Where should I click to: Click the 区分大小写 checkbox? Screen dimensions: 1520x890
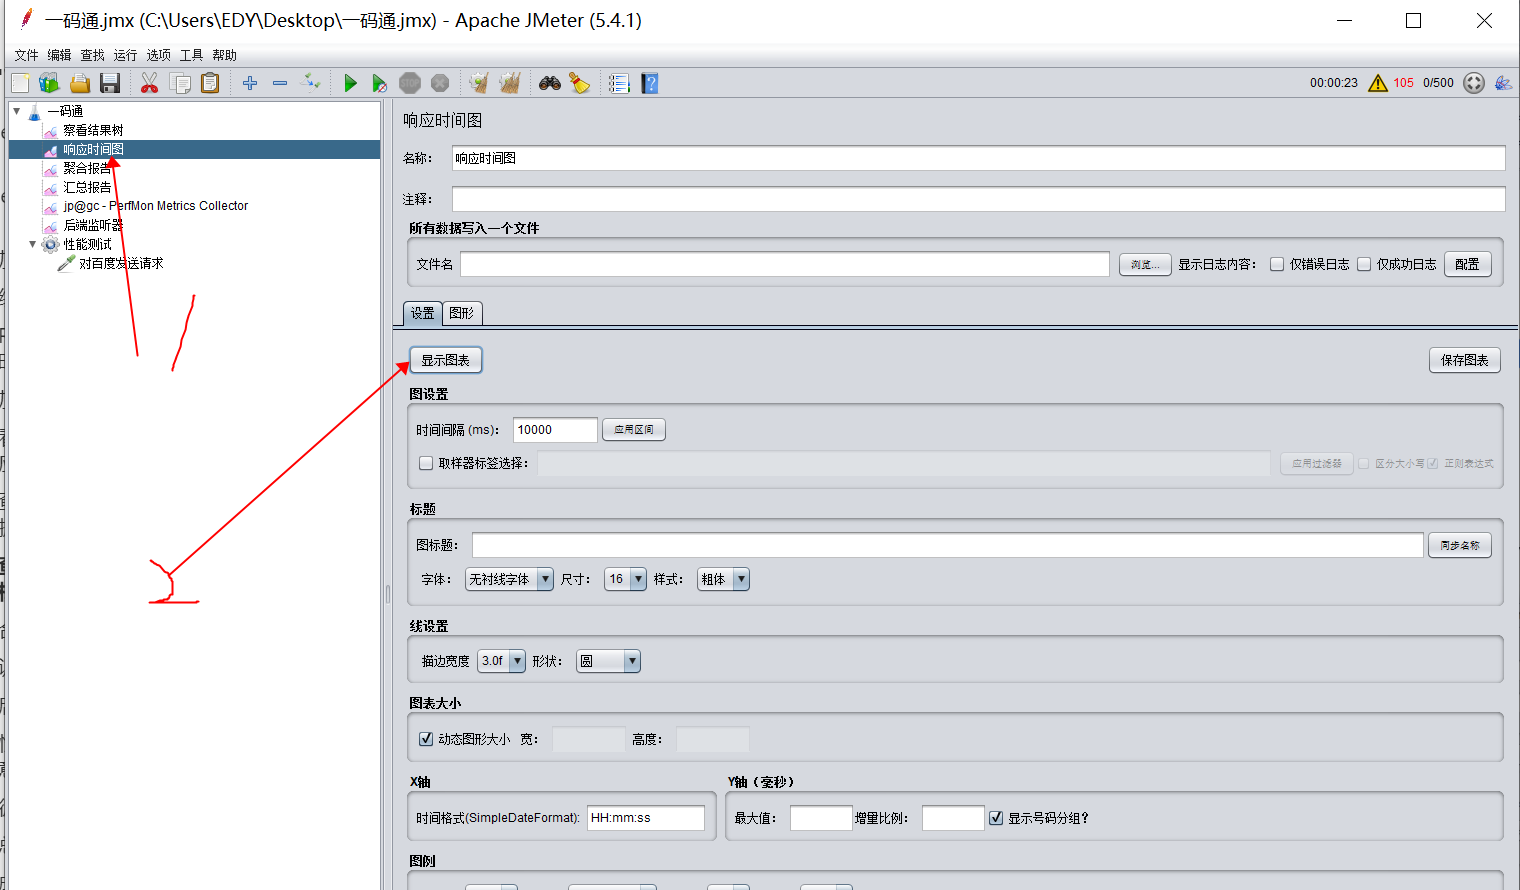pos(1363,463)
